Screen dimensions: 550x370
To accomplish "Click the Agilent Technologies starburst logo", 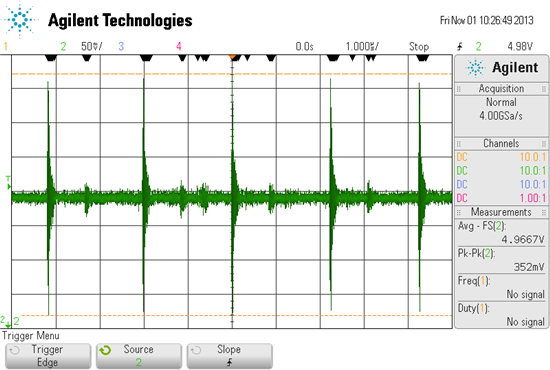I will coord(19,19).
